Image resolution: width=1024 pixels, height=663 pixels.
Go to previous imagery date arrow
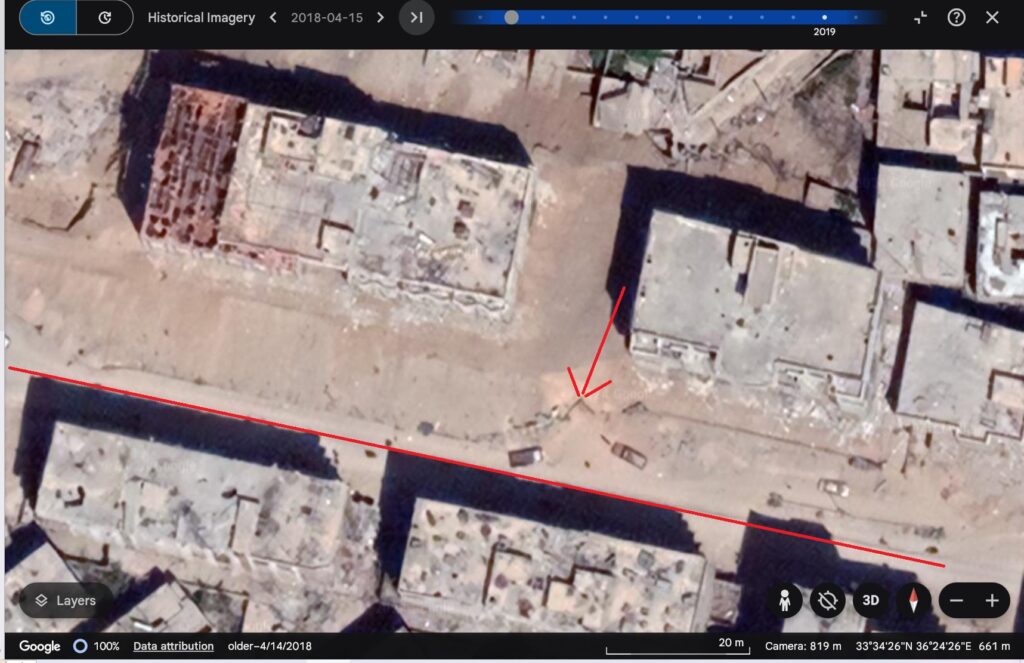tap(274, 18)
